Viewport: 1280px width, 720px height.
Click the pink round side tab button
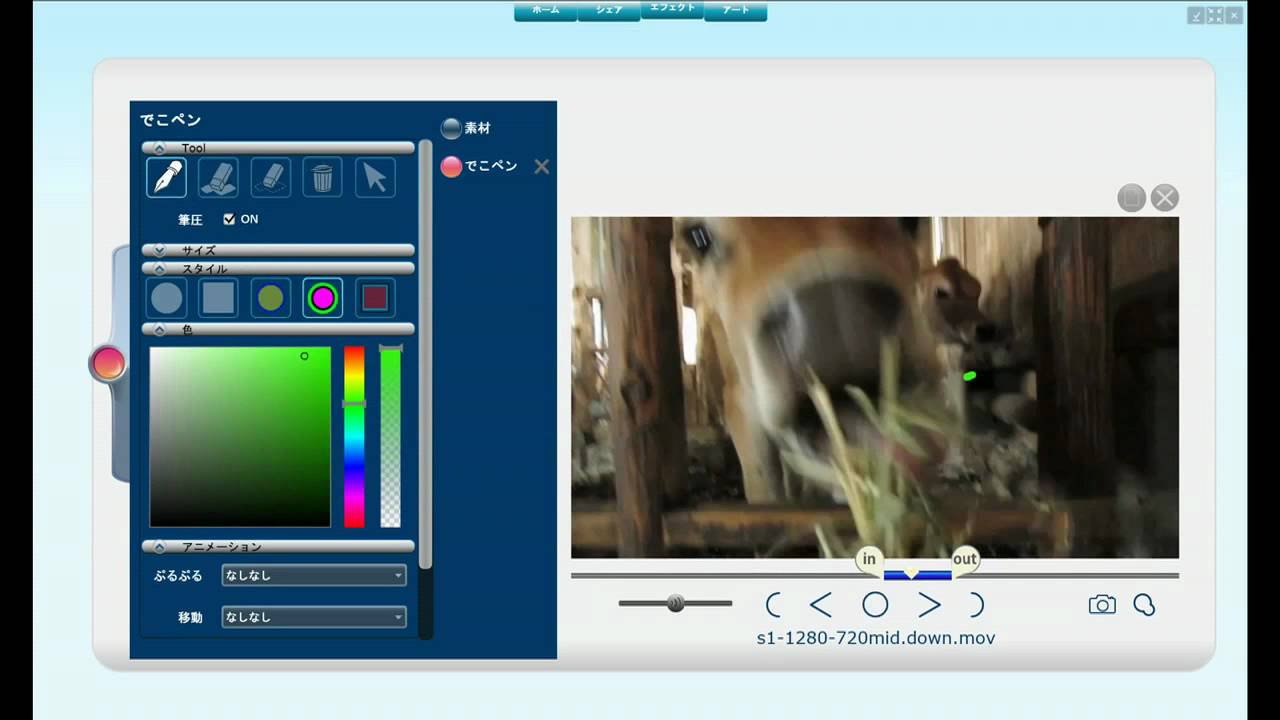coord(107,364)
